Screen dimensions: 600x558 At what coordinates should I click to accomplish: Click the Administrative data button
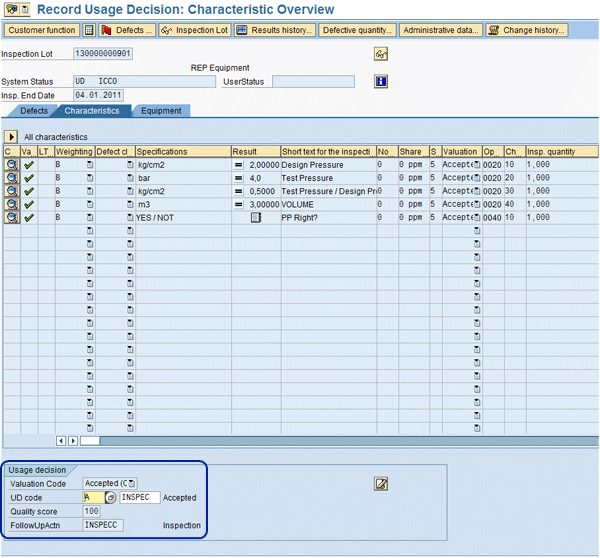440,30
